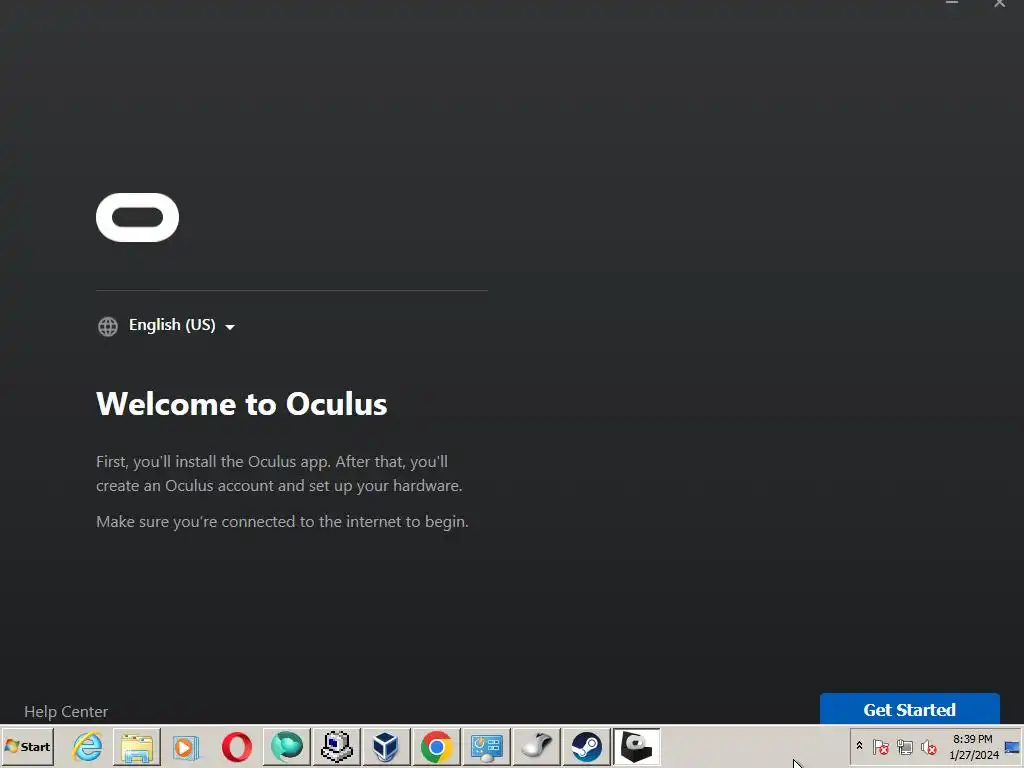Screen dimensions: 1024x768
Task: Open the computer icon app in the taskbar
Action: click(337, 746)
